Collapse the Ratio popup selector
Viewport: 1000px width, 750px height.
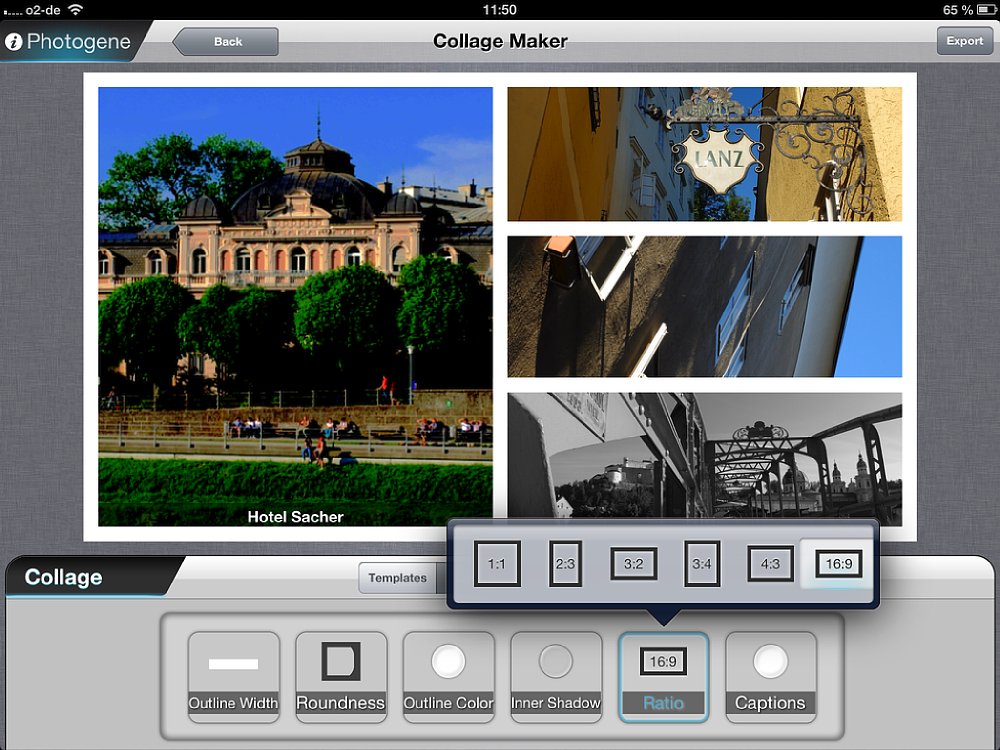click(663, 677)
